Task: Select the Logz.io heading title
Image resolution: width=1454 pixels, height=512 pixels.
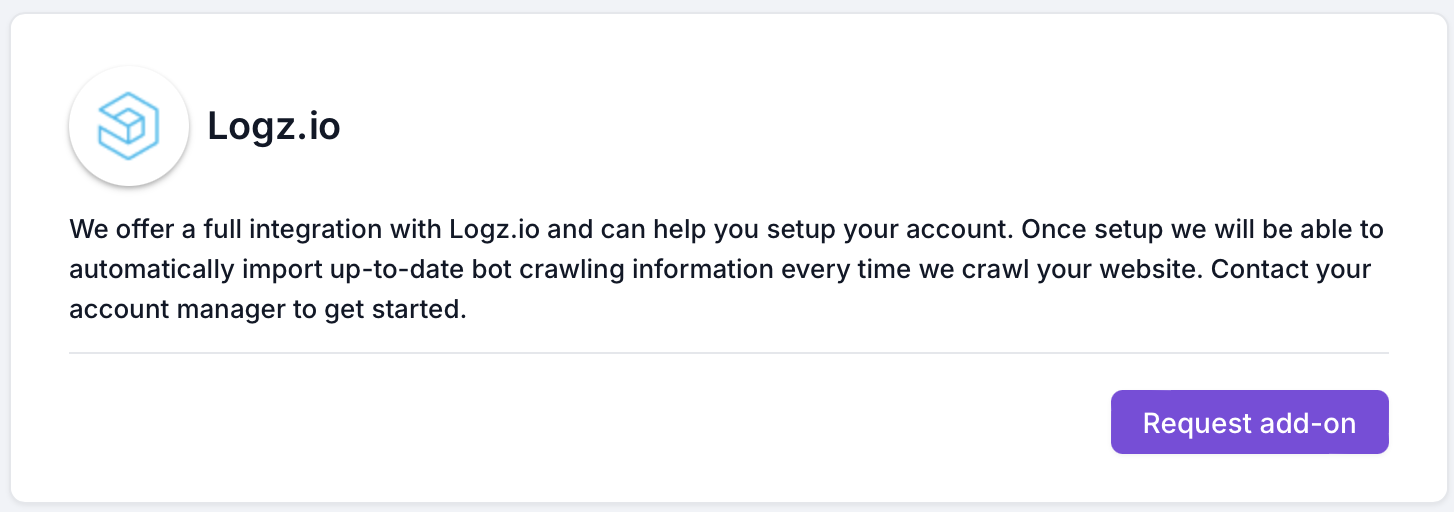Action: tap(274, 126)
